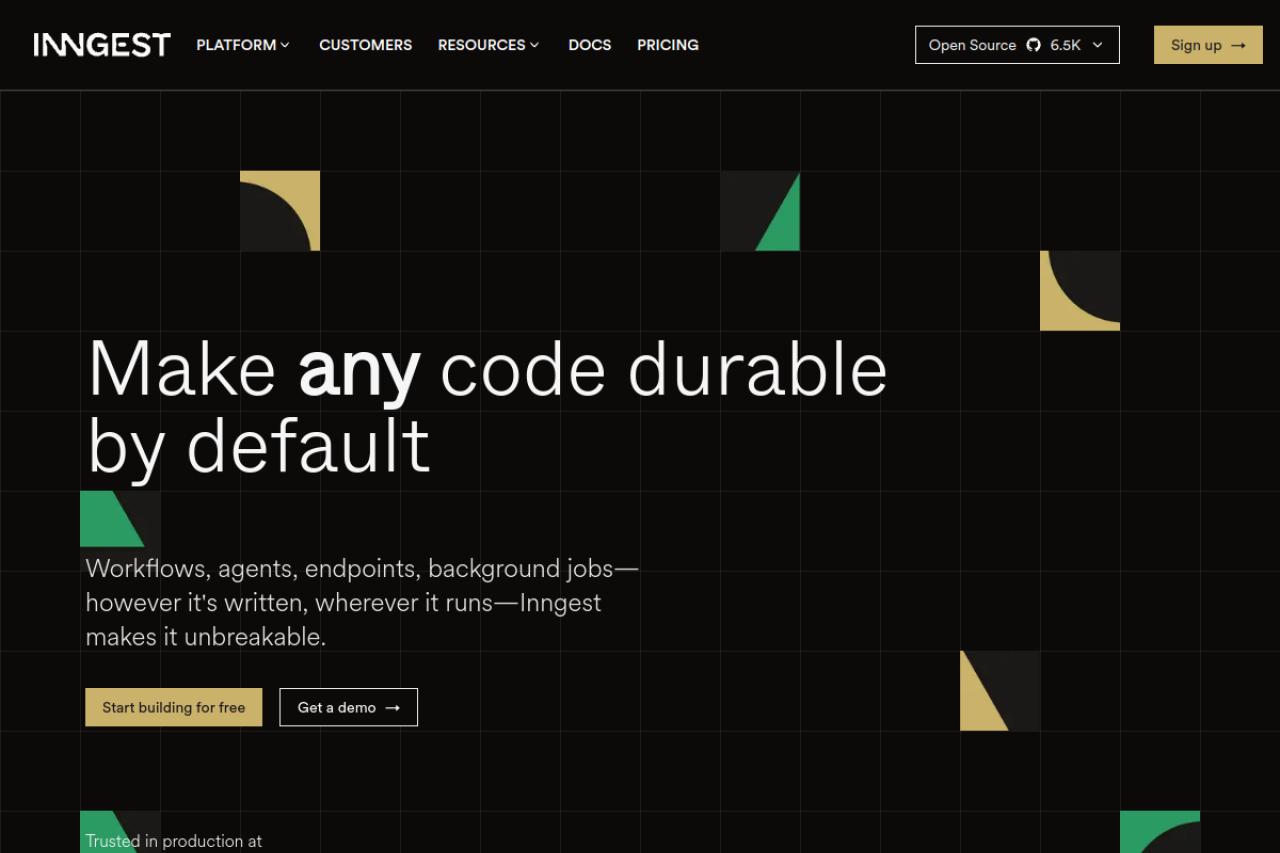1280x853 pixels.
Task: Click the arrow icon in Get a demo
Action: tap(393, 708)
